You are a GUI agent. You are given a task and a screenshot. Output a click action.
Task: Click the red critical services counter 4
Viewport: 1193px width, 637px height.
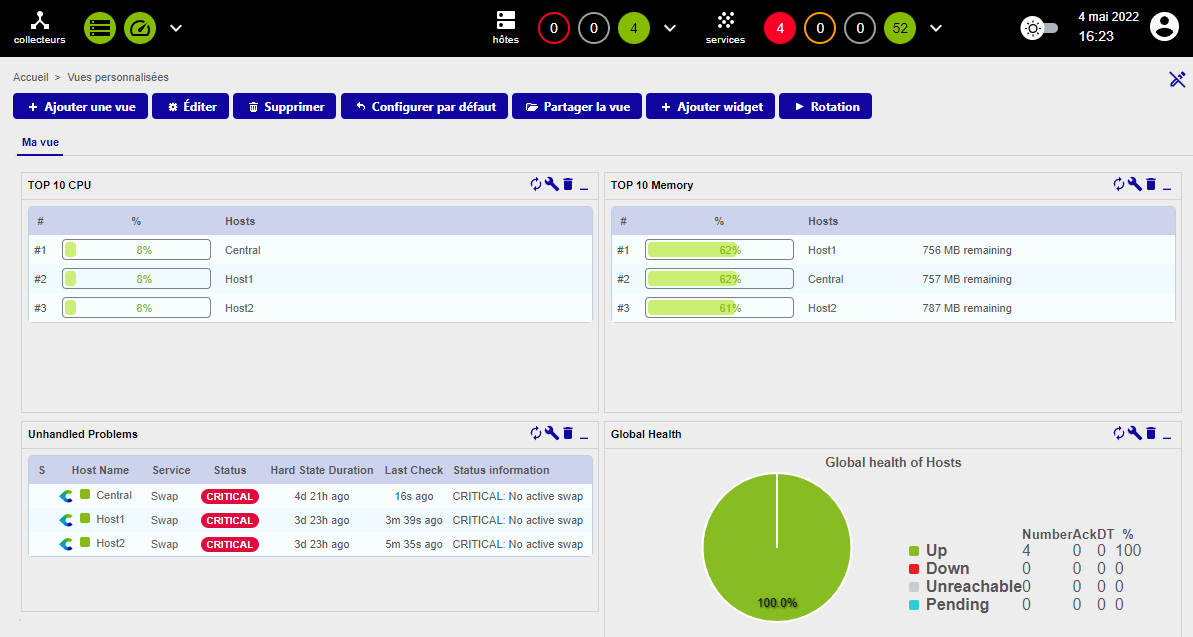coord(780,28)
